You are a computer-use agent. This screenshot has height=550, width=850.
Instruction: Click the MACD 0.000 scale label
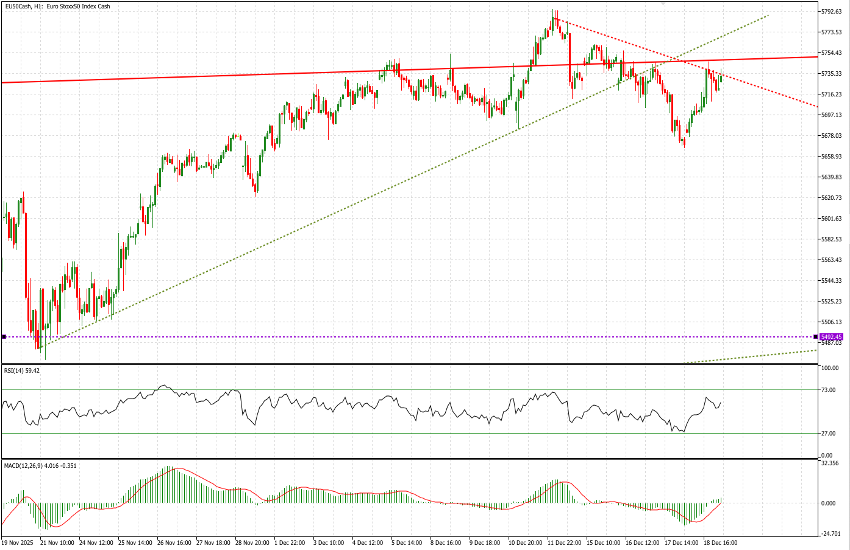[828, 503]
